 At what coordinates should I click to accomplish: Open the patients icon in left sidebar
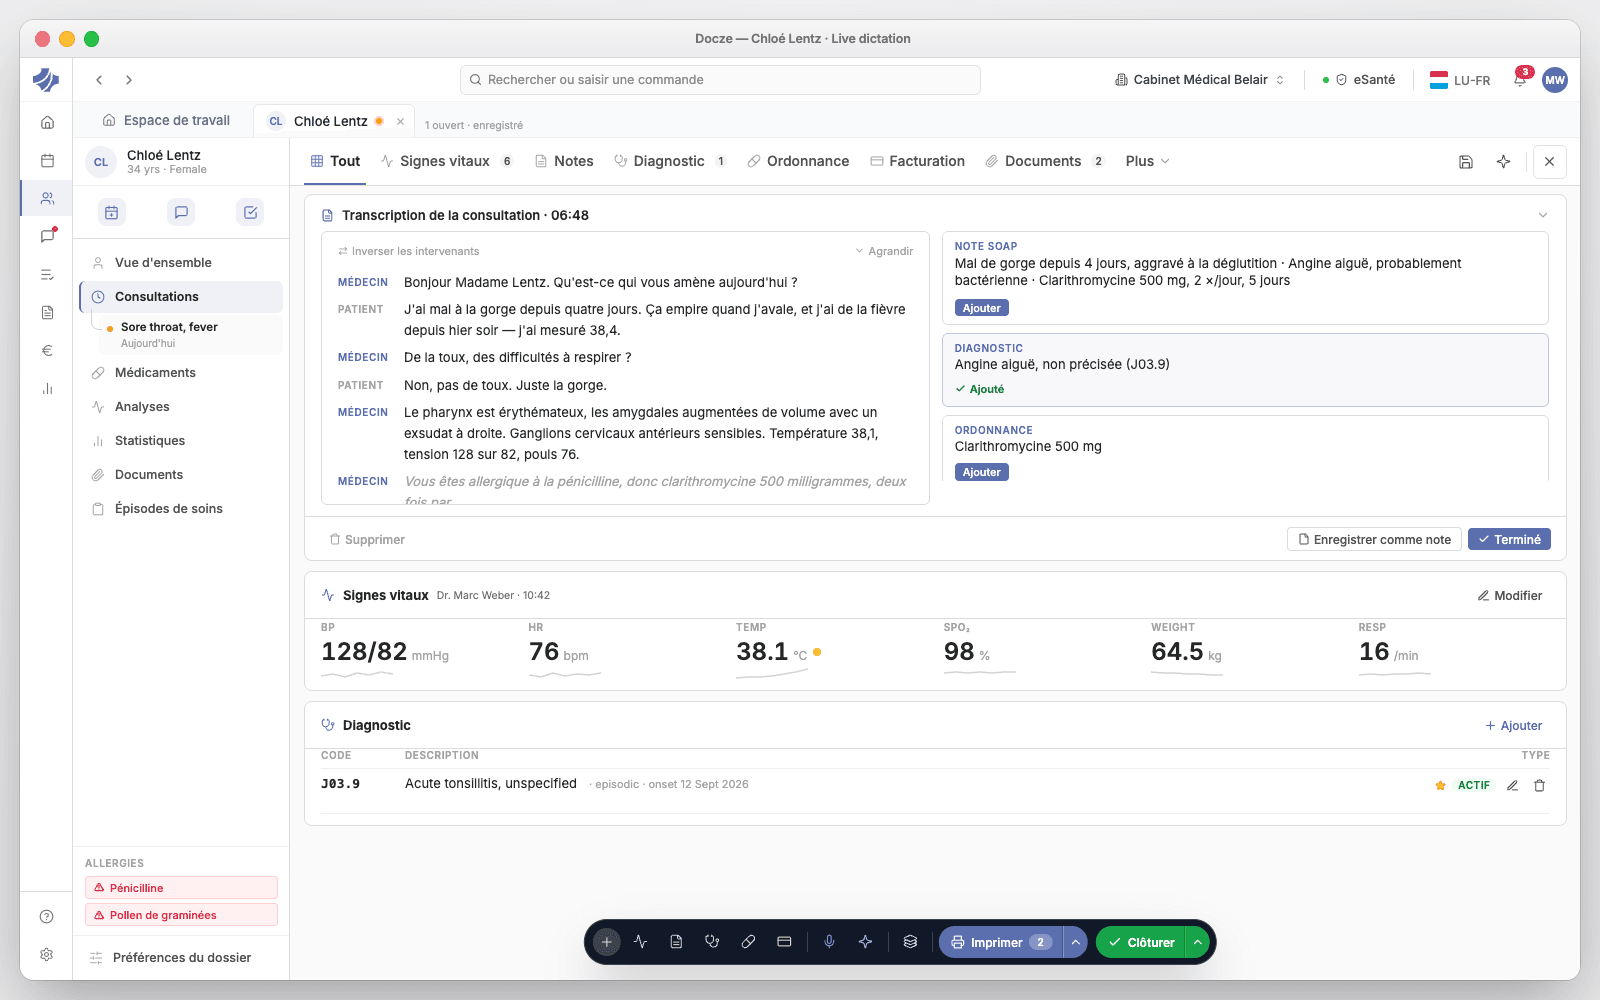pos(47,198)
